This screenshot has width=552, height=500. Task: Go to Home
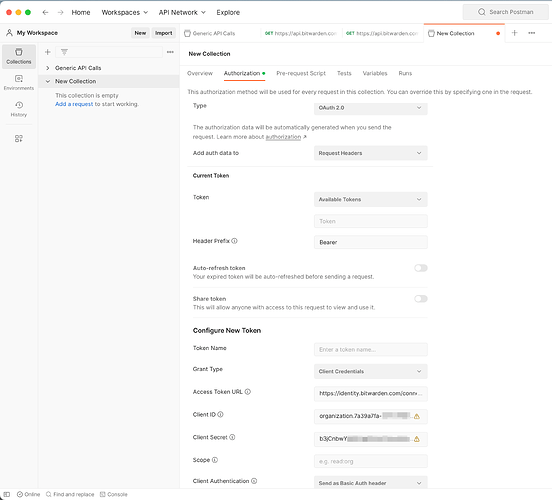point(81,12)
